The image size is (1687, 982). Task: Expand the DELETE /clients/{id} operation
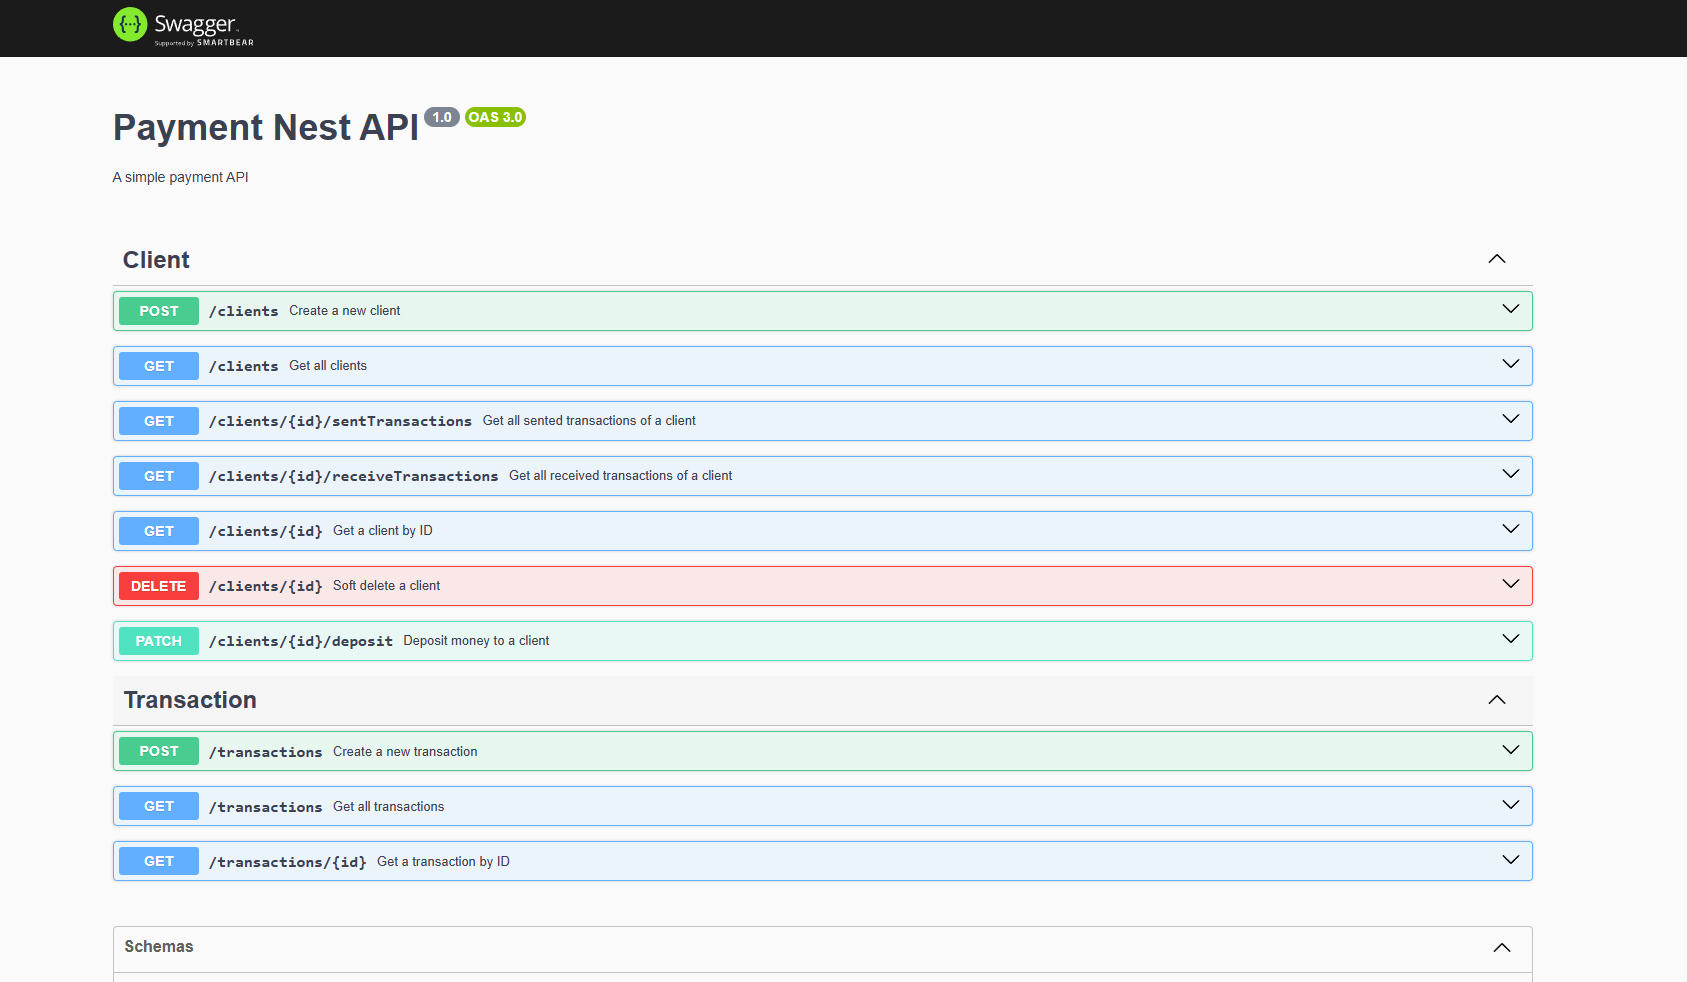[x=1510, y=585]
